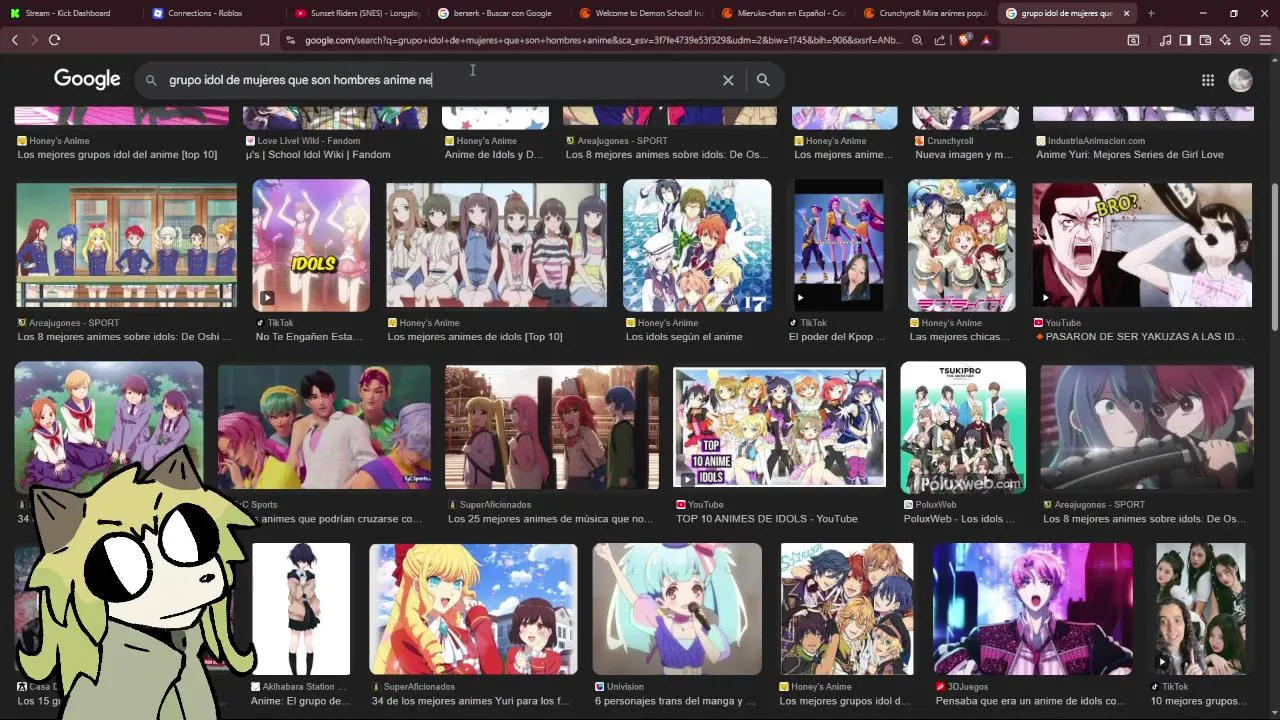Click the page vertical scrollbar

pyautogui.click(x=1274, y=256)
